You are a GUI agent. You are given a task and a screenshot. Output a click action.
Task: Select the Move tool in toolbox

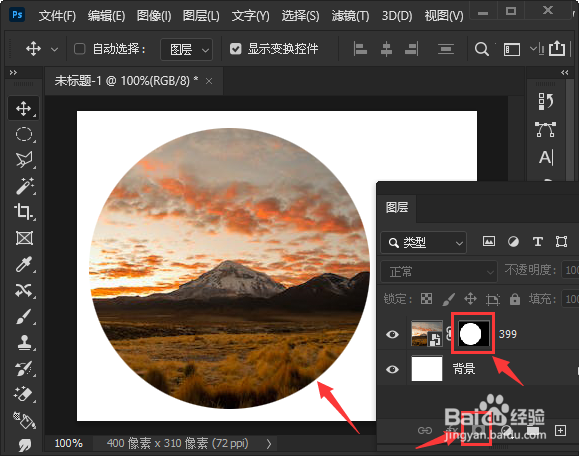click(x=24, y=109)
